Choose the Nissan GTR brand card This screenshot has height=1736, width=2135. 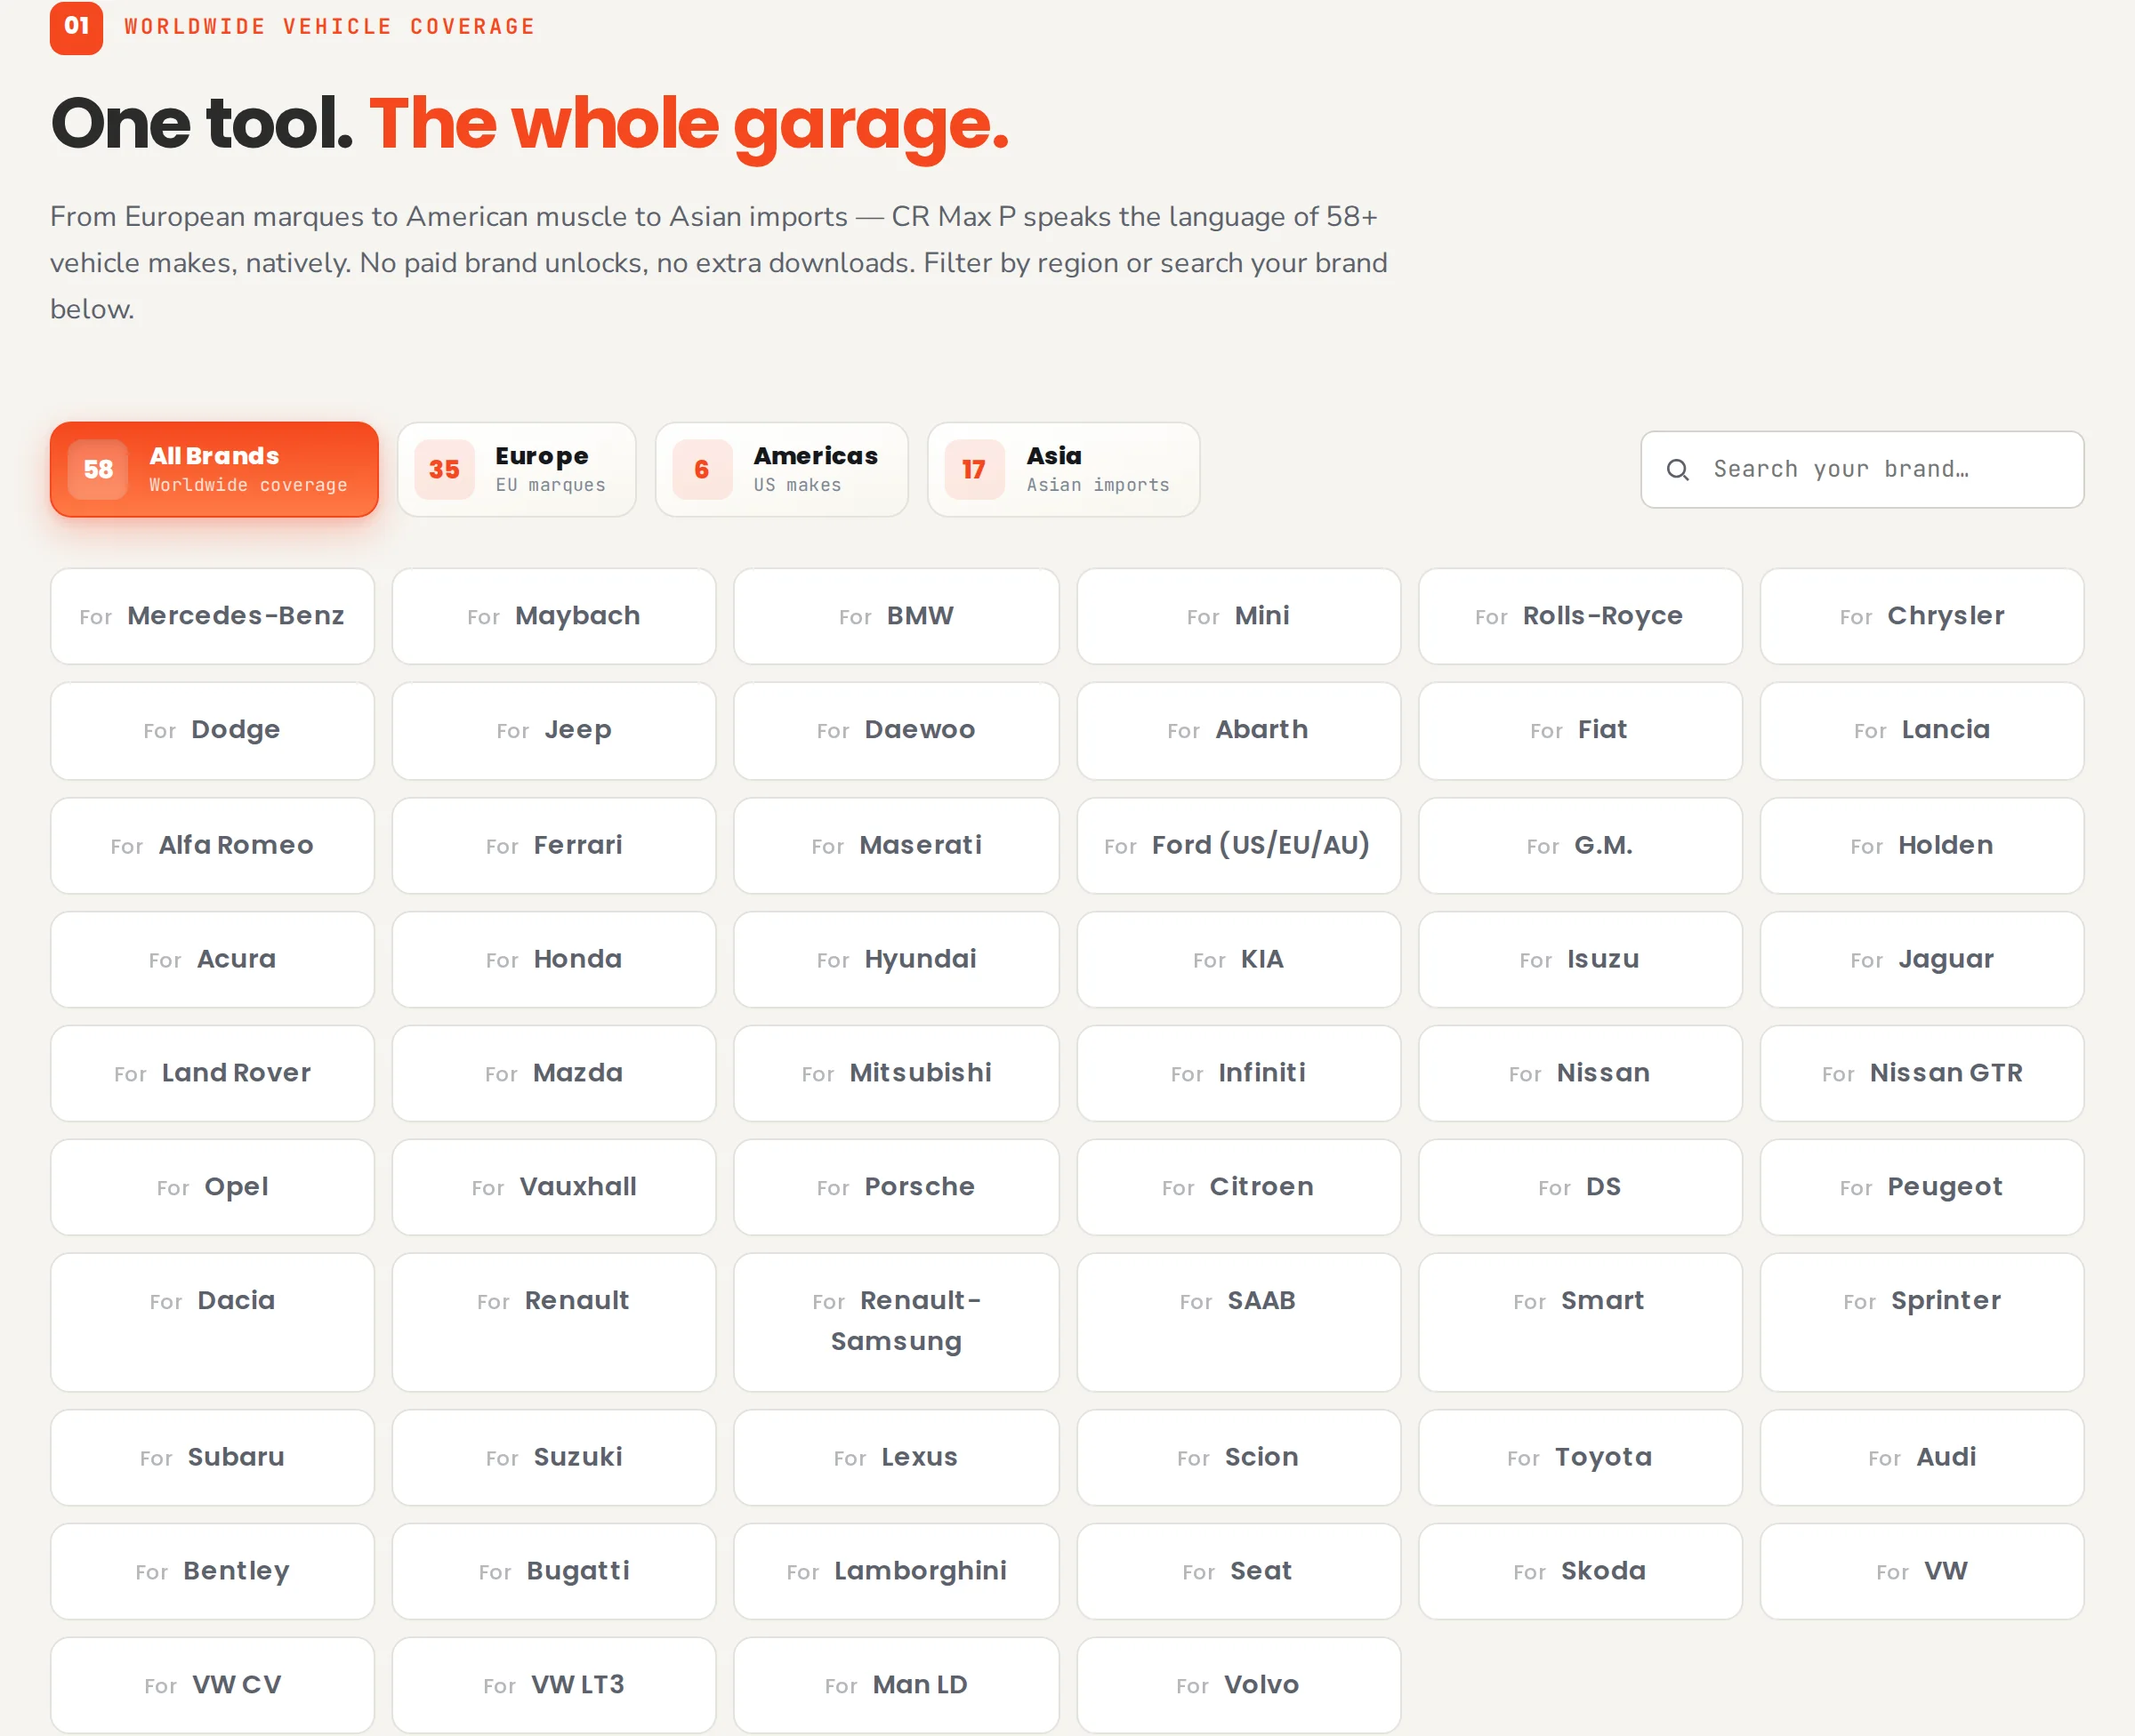1922,1073
